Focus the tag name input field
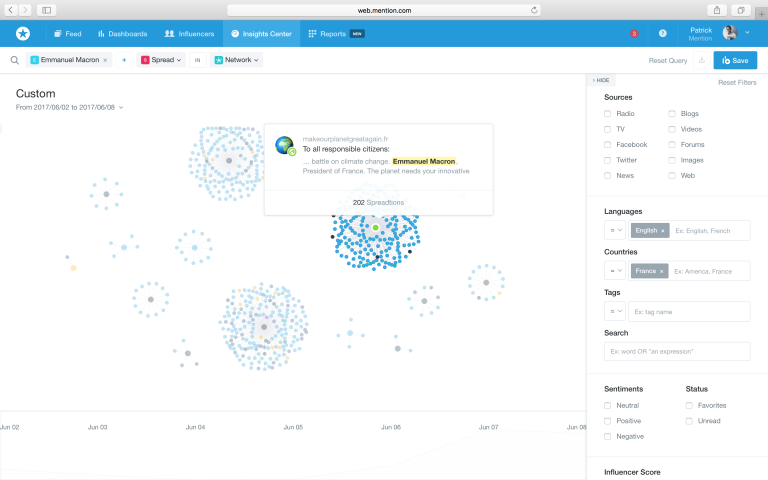This screenshot has height=480, width=768. click(x=689, y=312)
